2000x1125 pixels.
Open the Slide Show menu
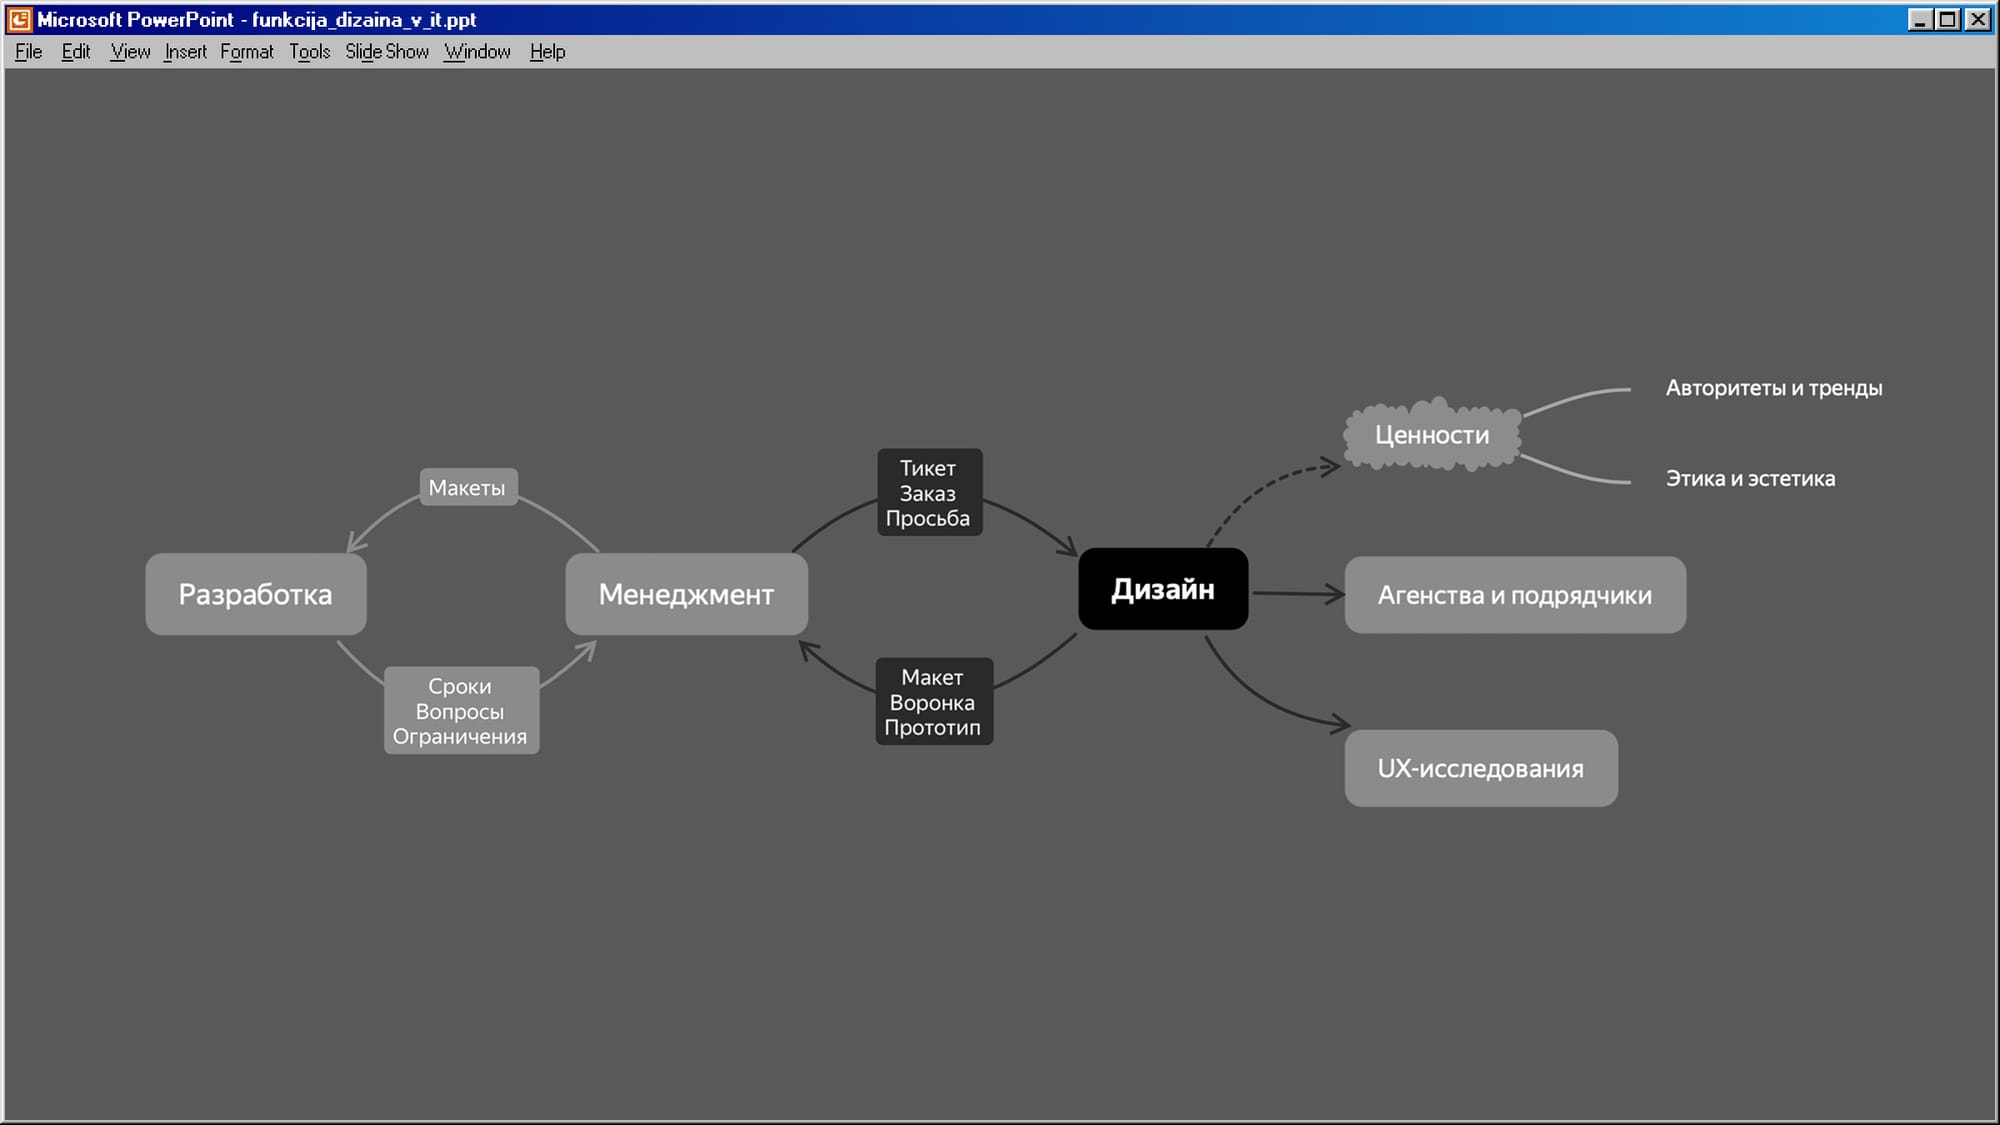(386, 52)
